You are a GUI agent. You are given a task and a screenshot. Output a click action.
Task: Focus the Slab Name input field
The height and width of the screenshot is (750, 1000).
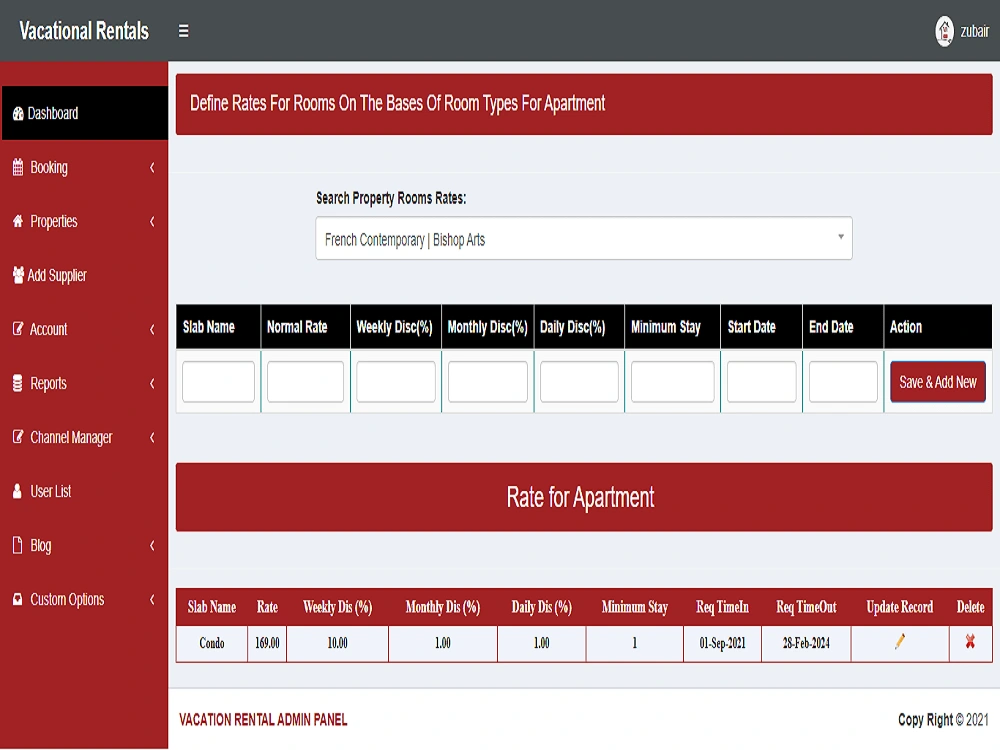pos(218,381)
